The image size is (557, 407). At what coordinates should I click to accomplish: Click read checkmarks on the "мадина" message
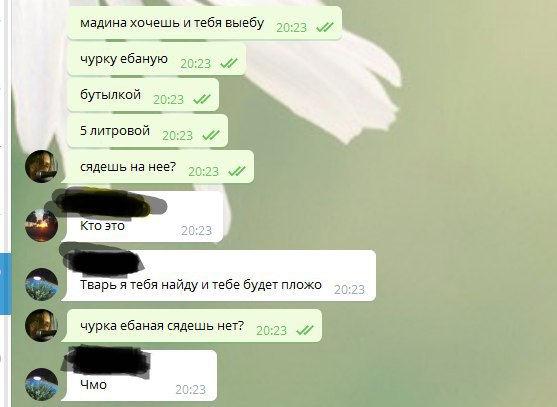click(325, 27)
